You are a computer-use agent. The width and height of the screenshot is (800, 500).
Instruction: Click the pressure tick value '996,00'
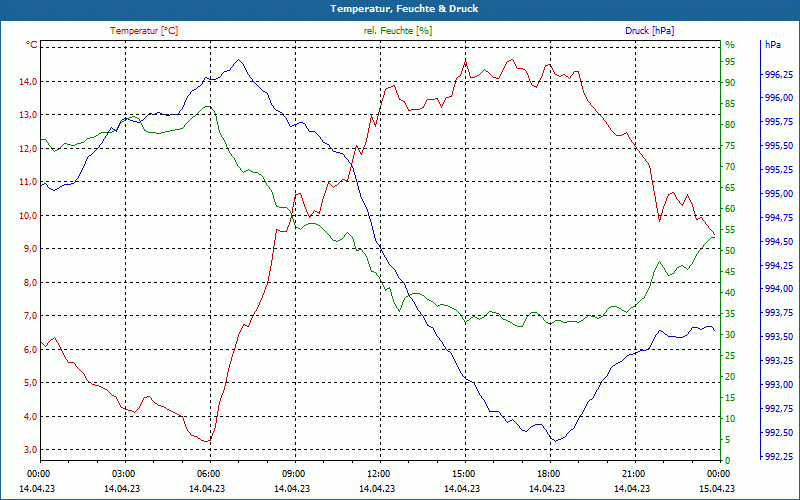(779, 98)
